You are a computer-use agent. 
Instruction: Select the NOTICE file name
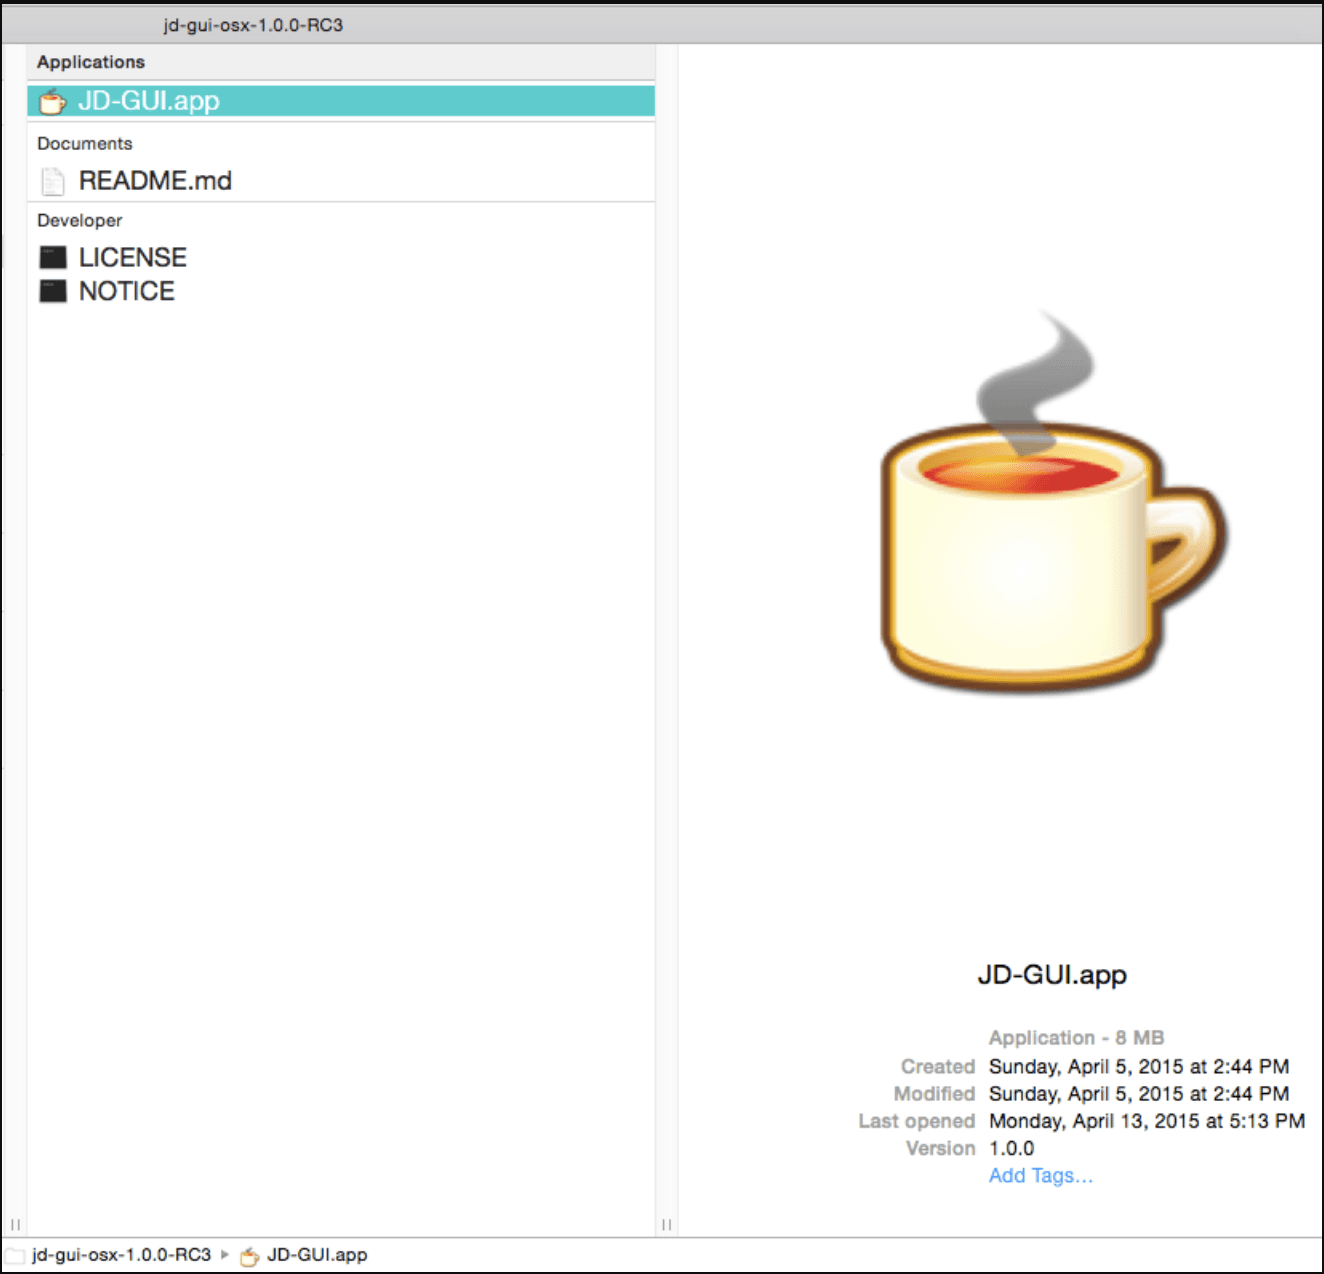pos(127,291)
